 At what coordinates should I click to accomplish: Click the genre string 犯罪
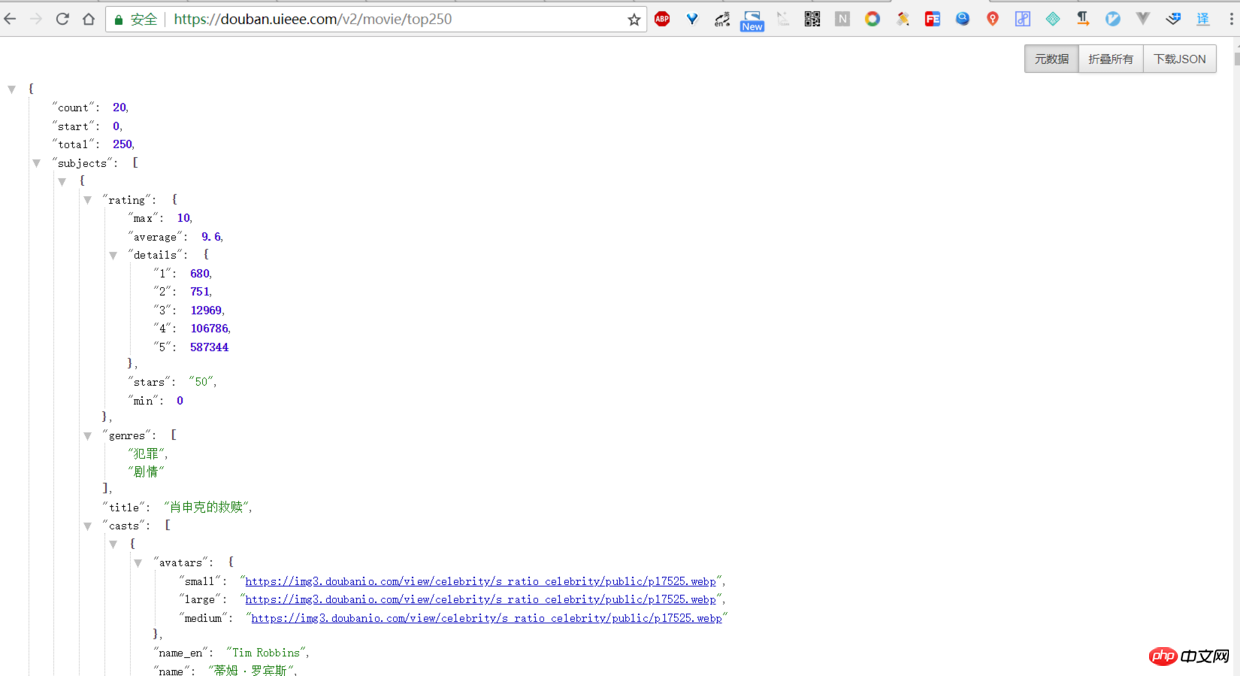point(147,453)
